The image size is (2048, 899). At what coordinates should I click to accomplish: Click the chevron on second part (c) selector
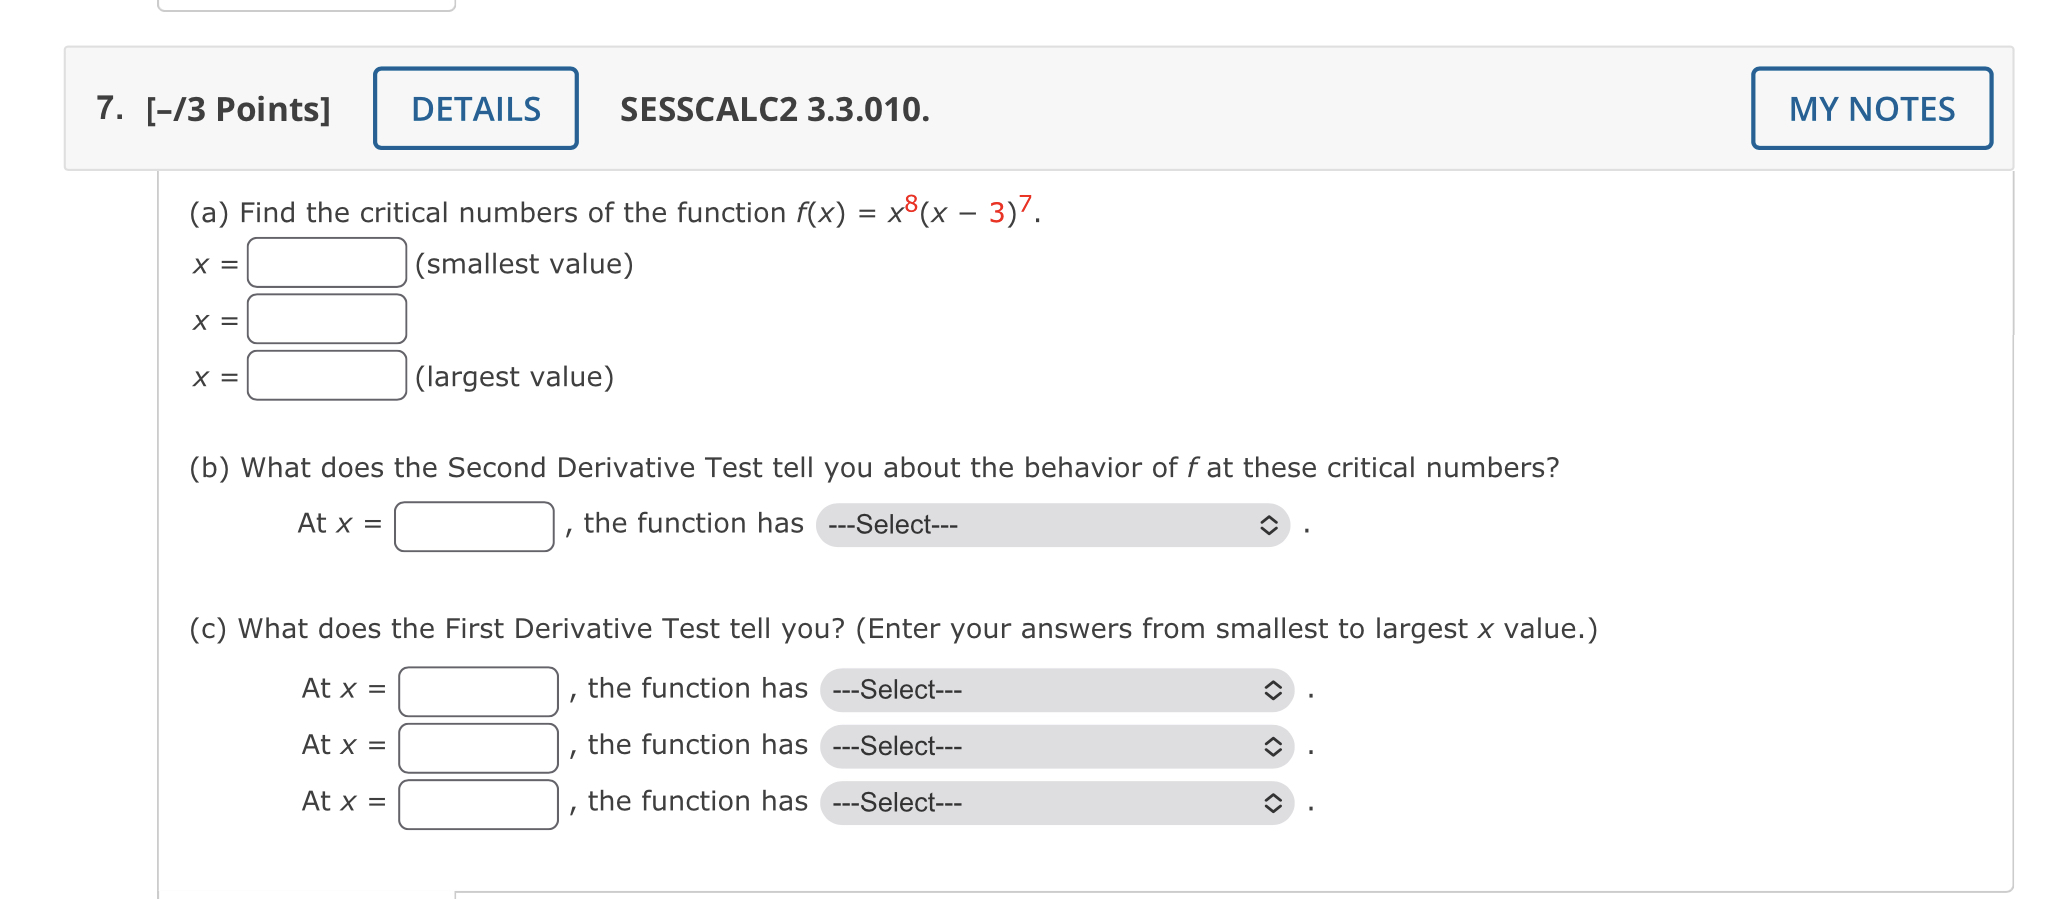1272,746
